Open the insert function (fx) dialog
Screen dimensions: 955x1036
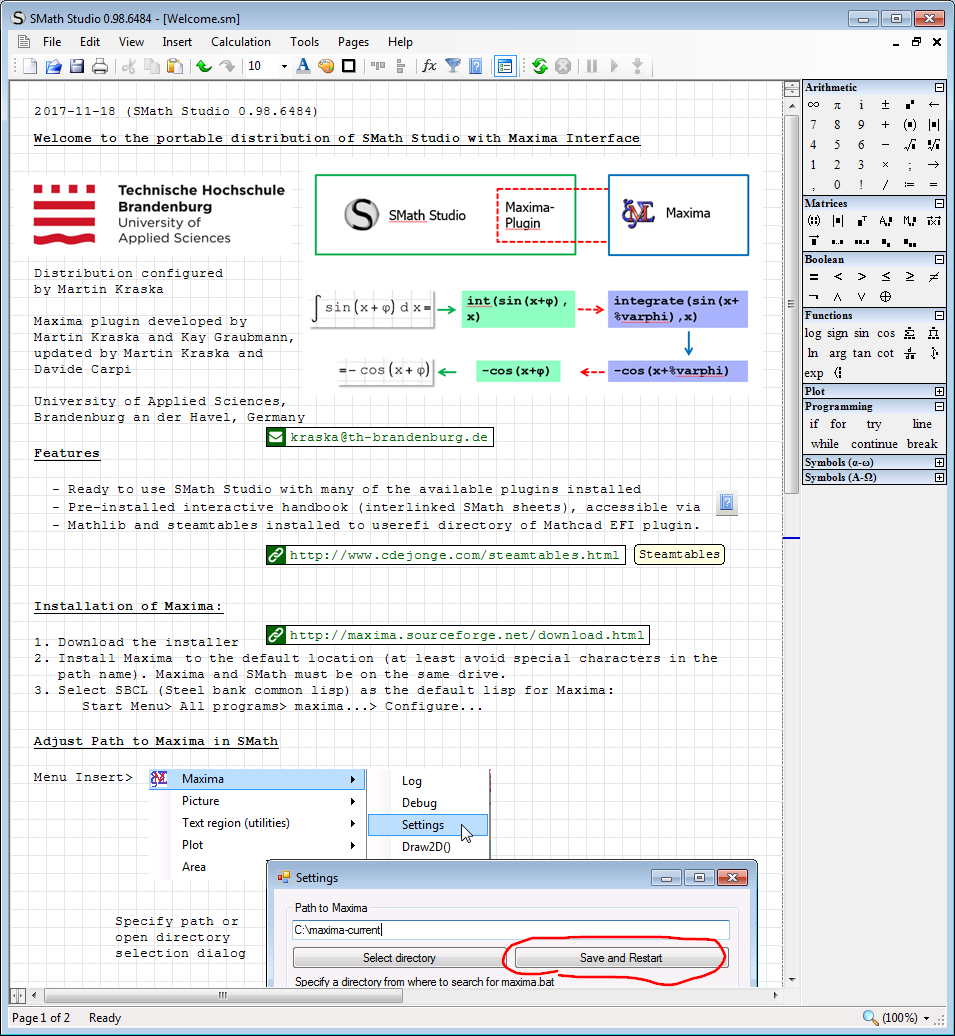pyautogui.click(x=430, y=66)
